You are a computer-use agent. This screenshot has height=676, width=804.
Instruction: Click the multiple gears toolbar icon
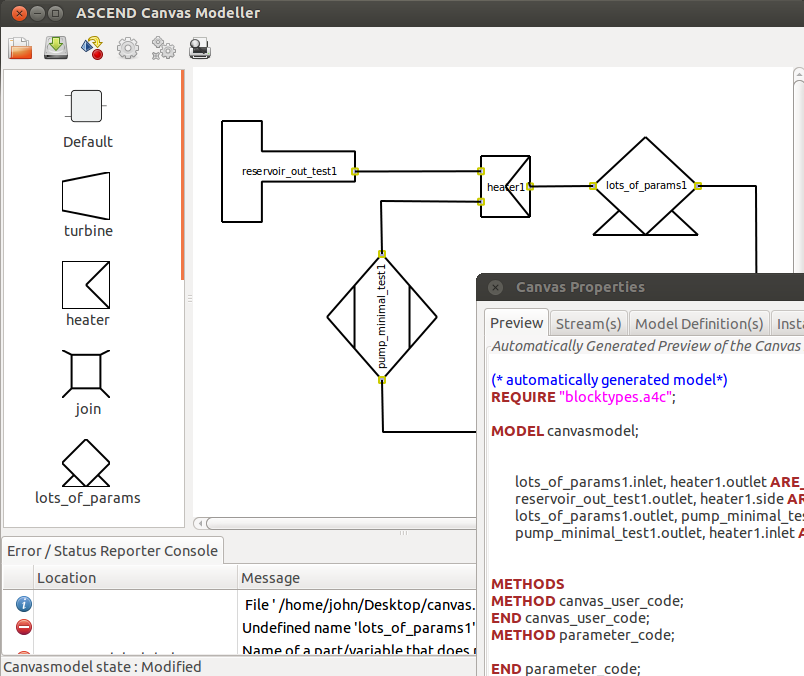tap(163, 47)
